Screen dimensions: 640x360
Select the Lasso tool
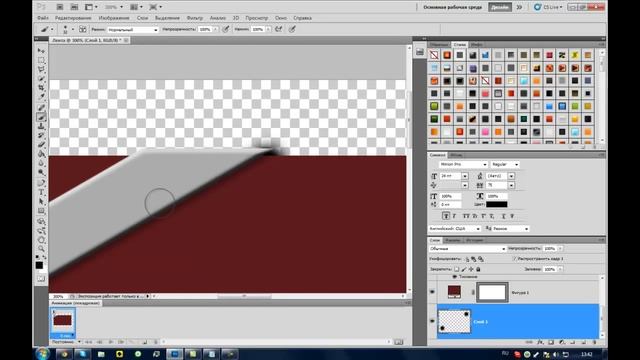pos(41,69)
